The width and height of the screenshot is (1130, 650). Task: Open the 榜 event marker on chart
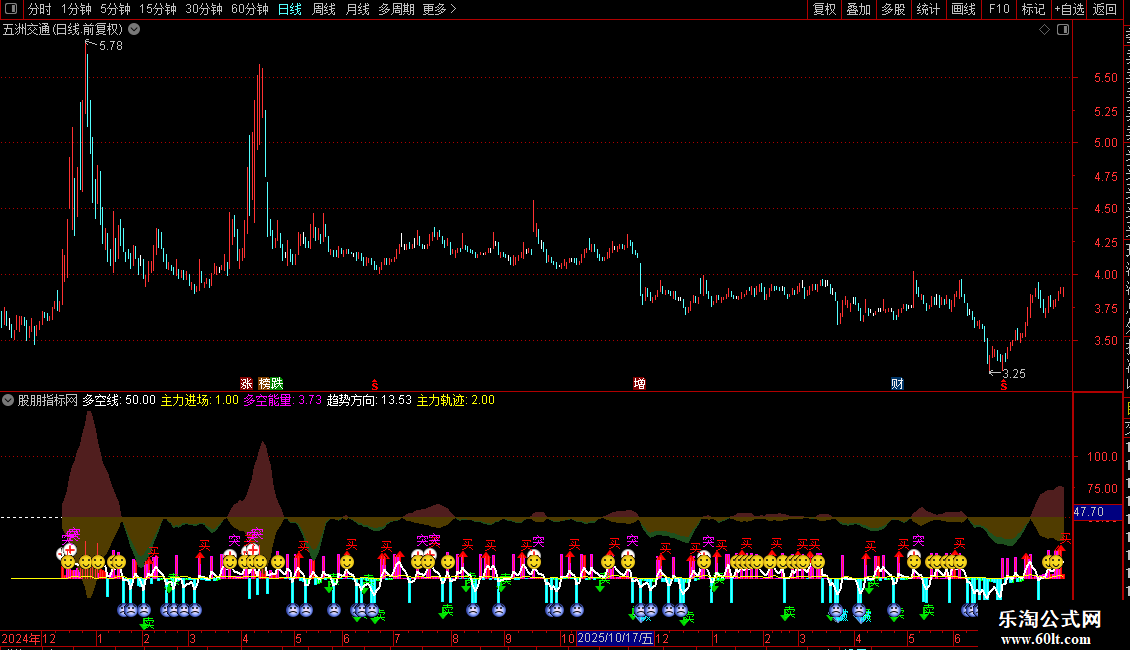click(x=264, y=383)
